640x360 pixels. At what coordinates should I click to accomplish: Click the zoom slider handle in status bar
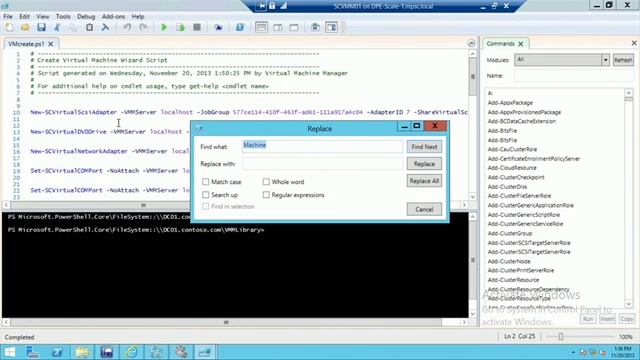561,337
